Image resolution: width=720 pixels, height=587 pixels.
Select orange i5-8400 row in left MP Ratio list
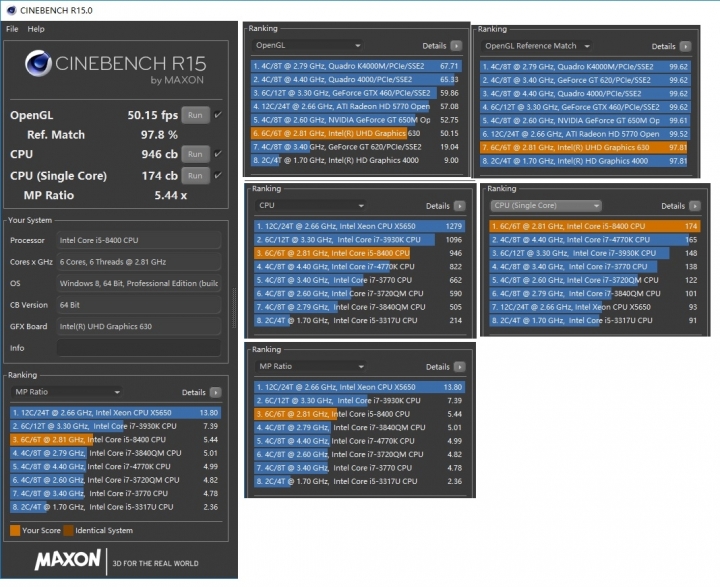coord(115,440)
